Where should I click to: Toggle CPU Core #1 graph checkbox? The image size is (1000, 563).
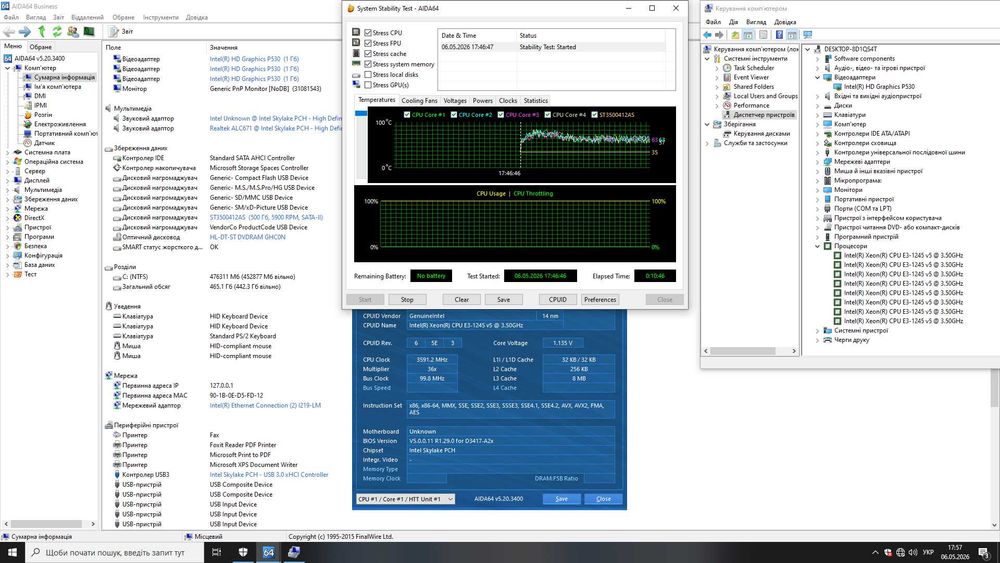[407, 115]
